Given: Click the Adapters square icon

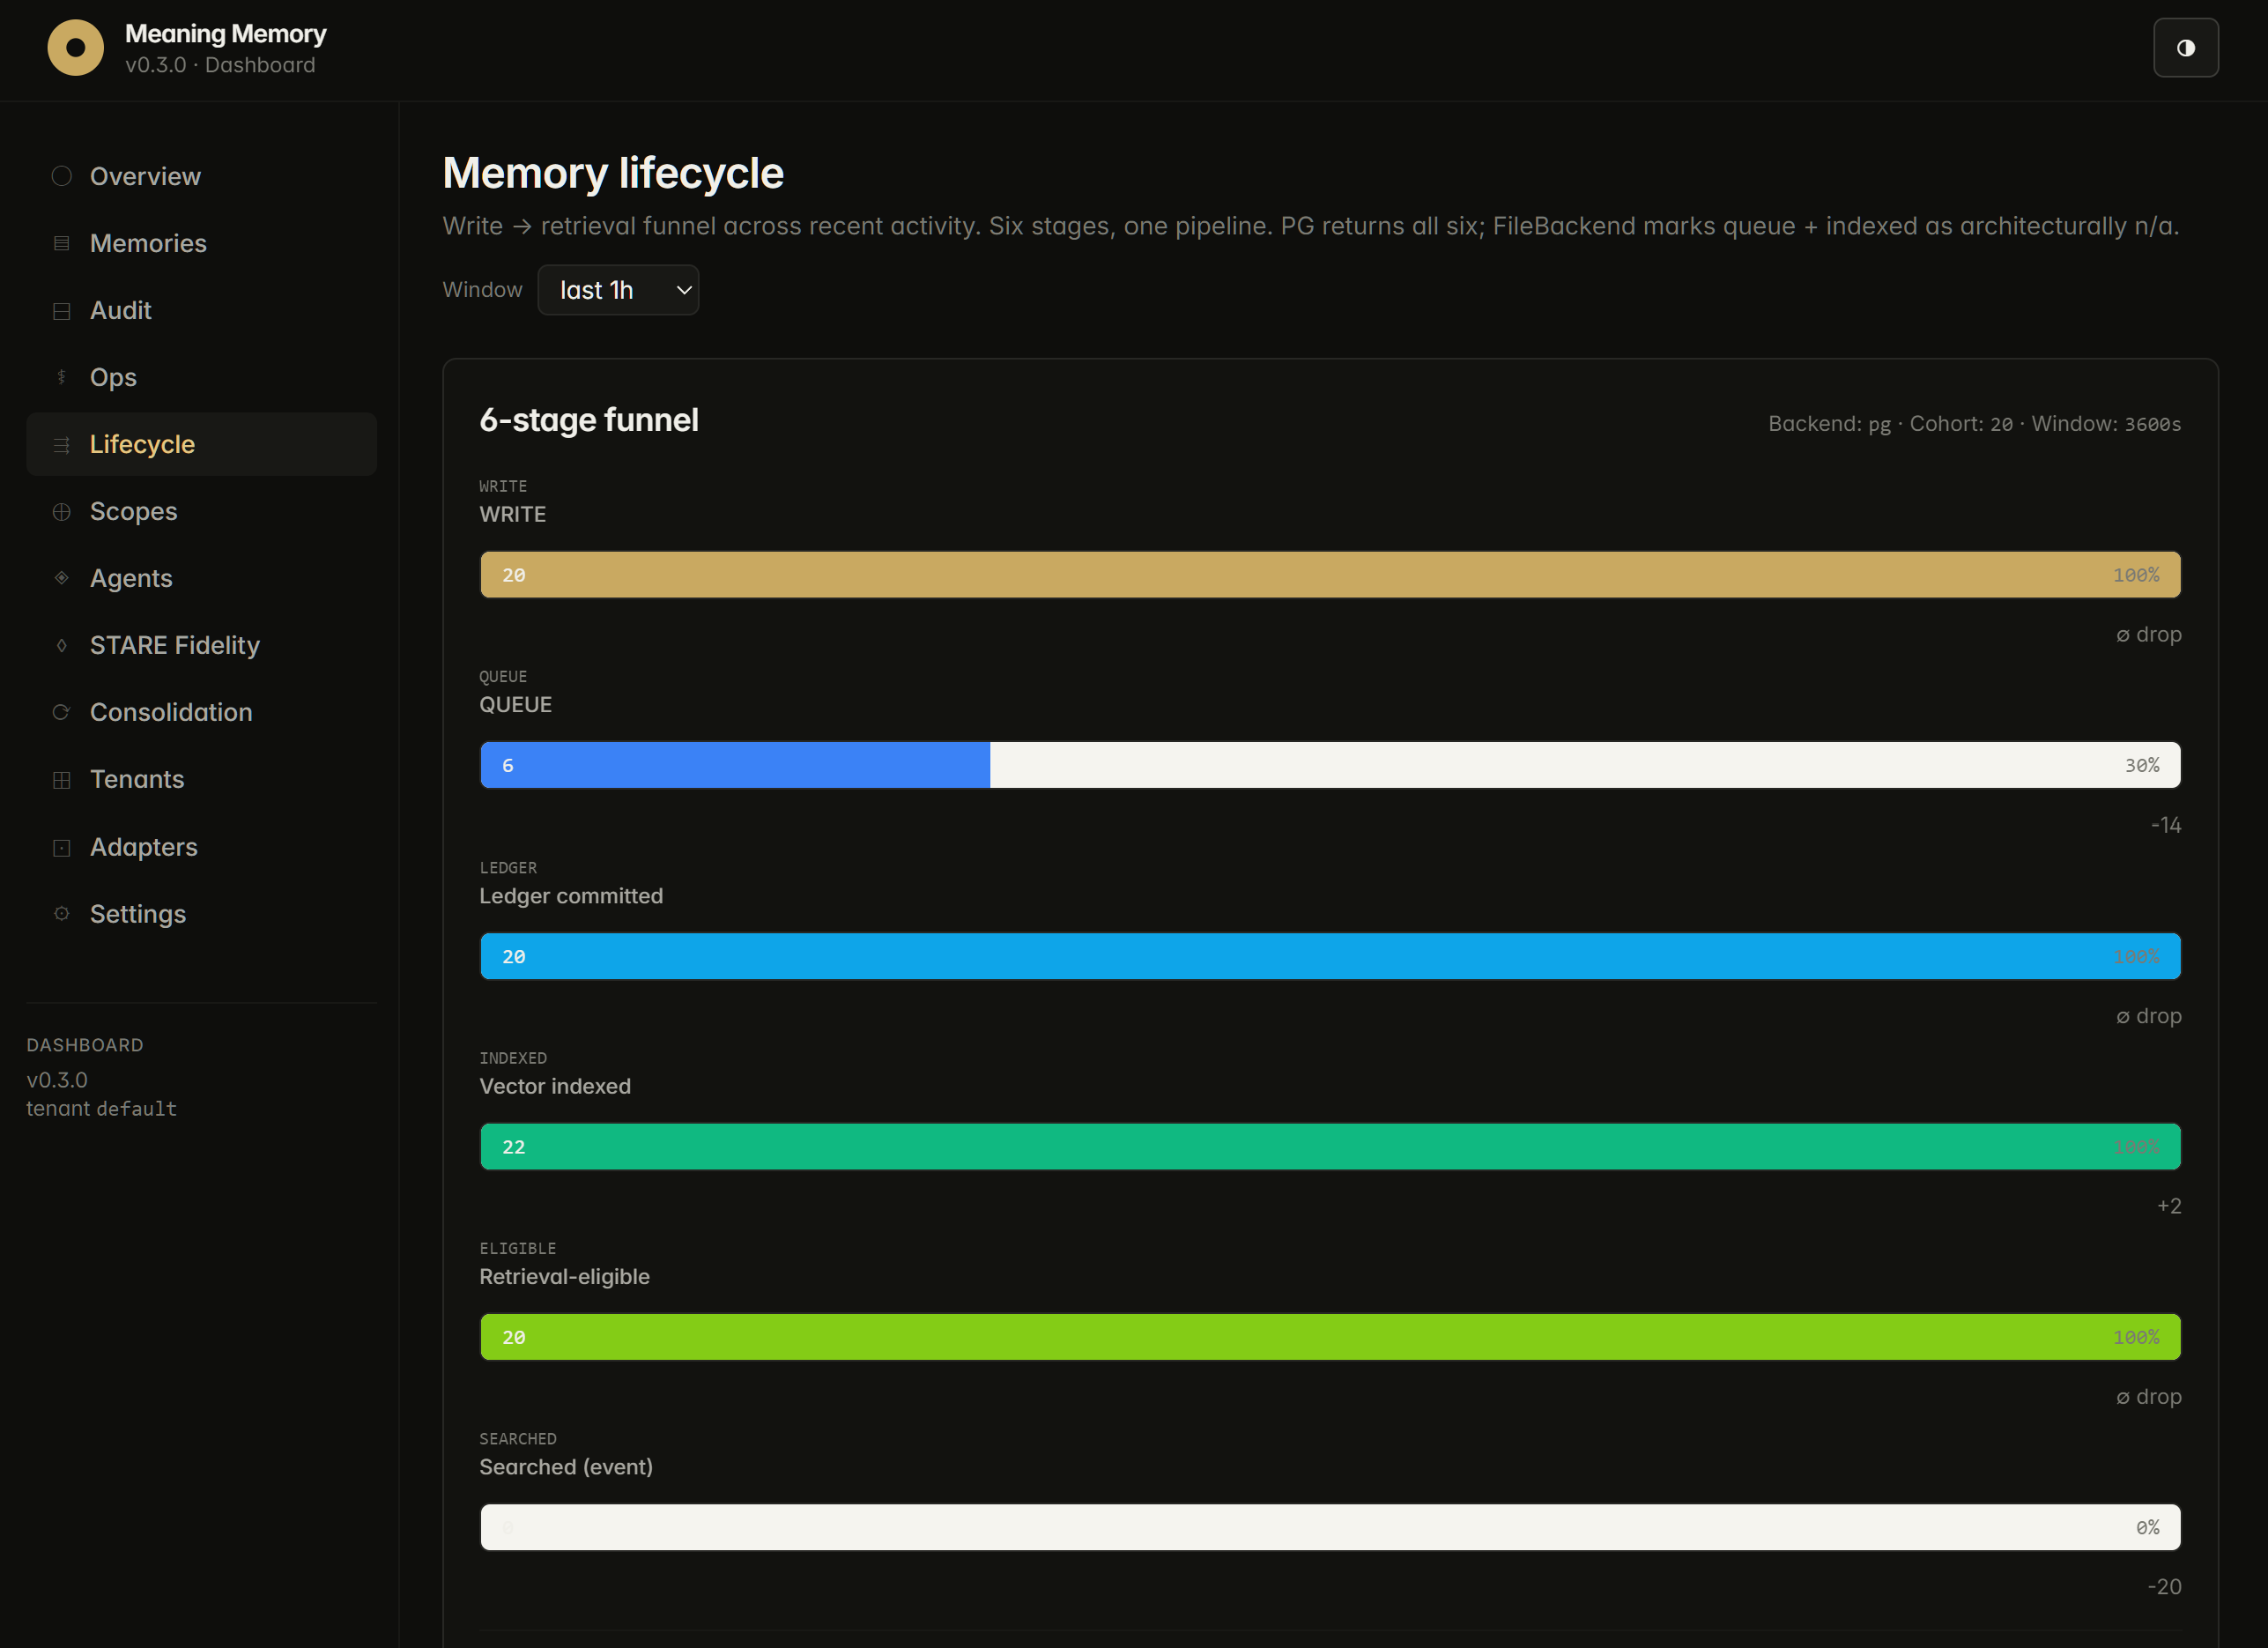Looking at the screenshot, I should [x=62, y=847].
